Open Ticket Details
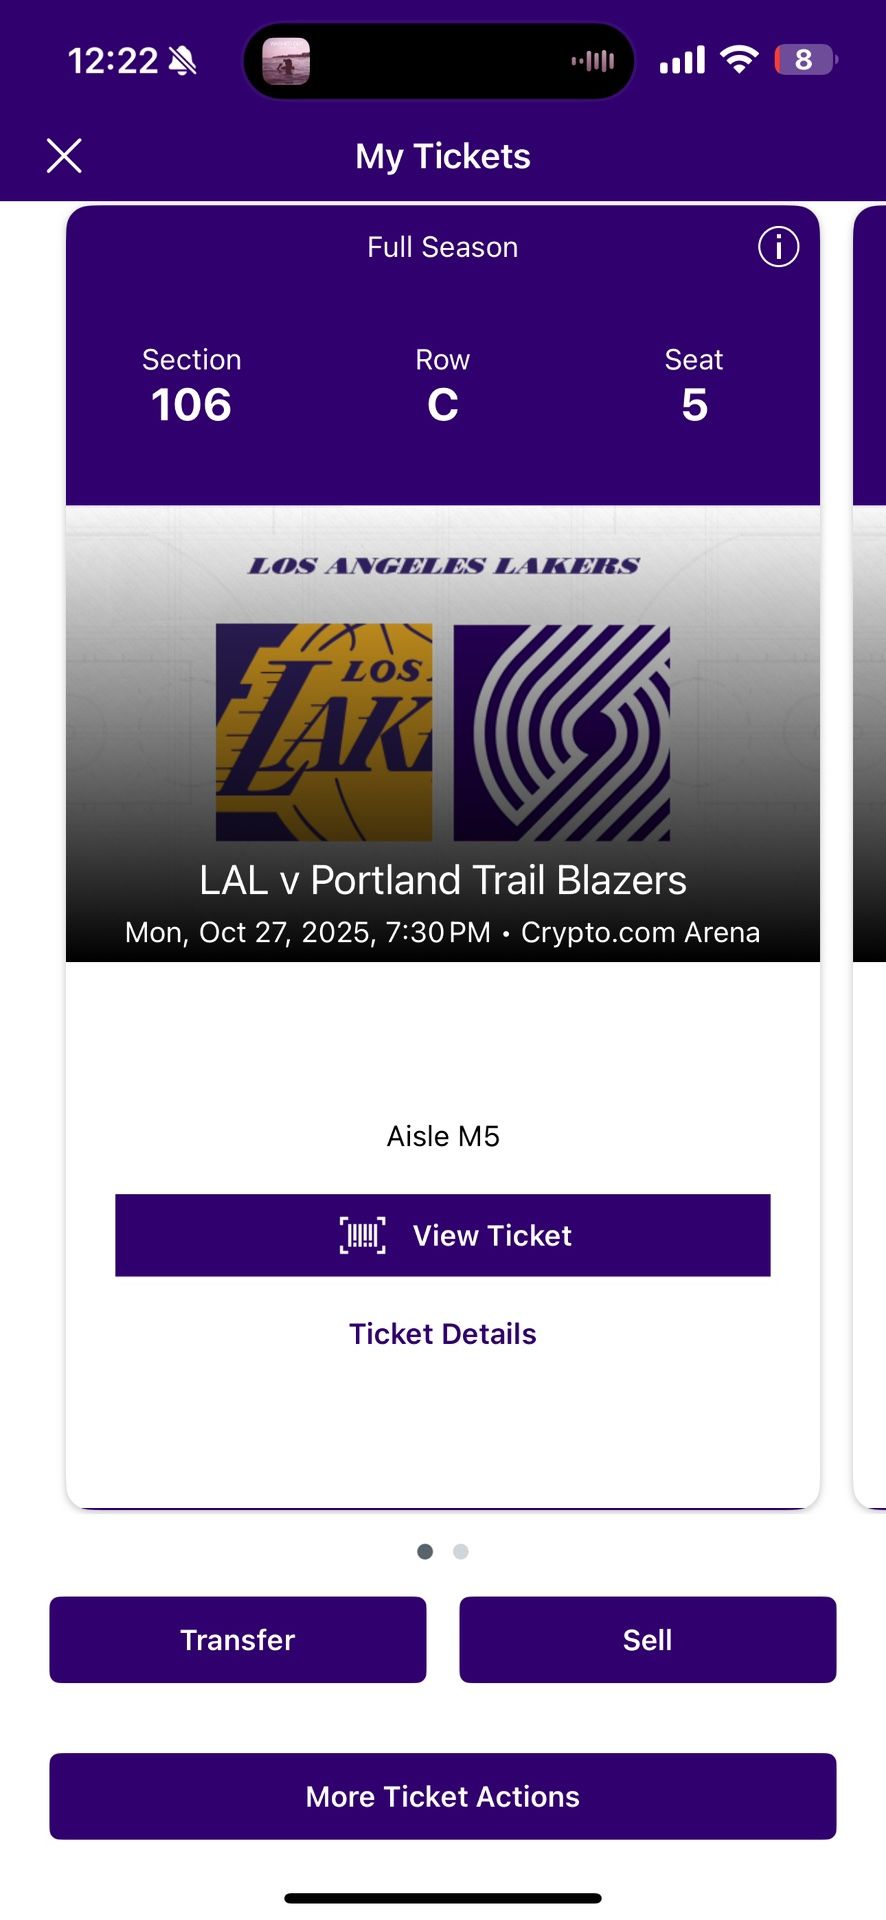This screenshot has width=886, height=1920. [x=443, y=1333]
